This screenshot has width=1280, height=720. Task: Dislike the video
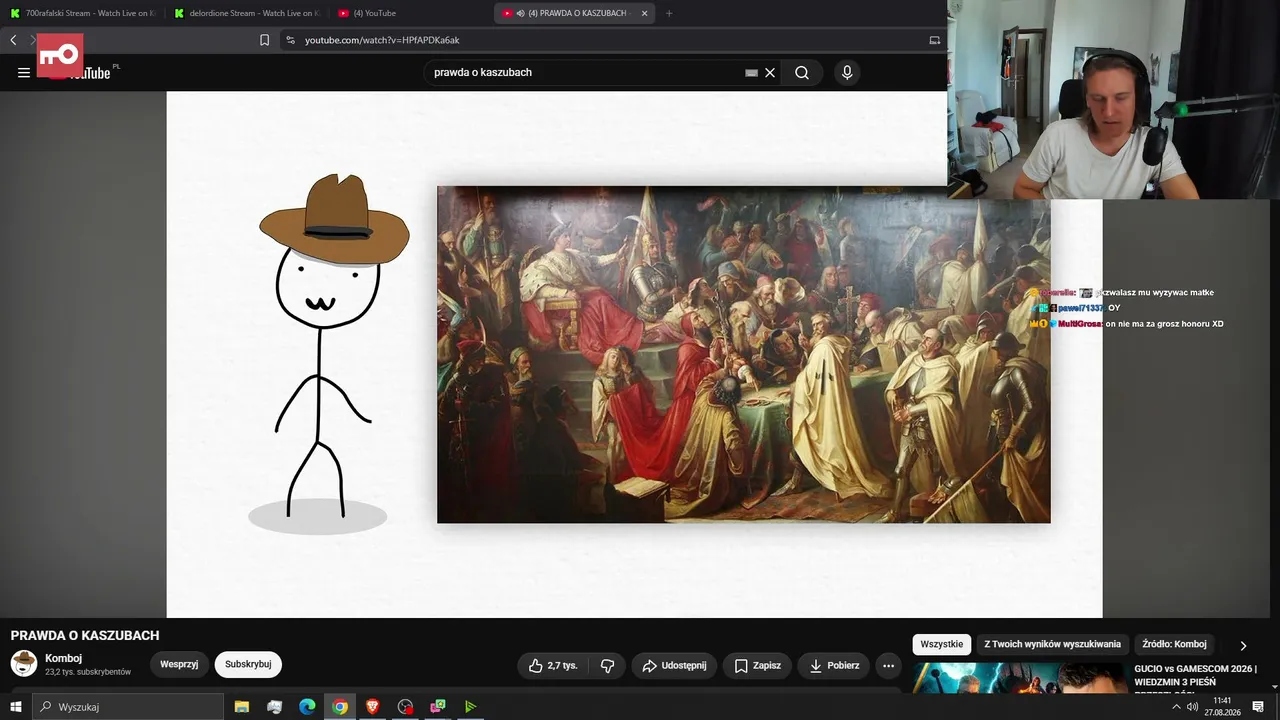607,666
